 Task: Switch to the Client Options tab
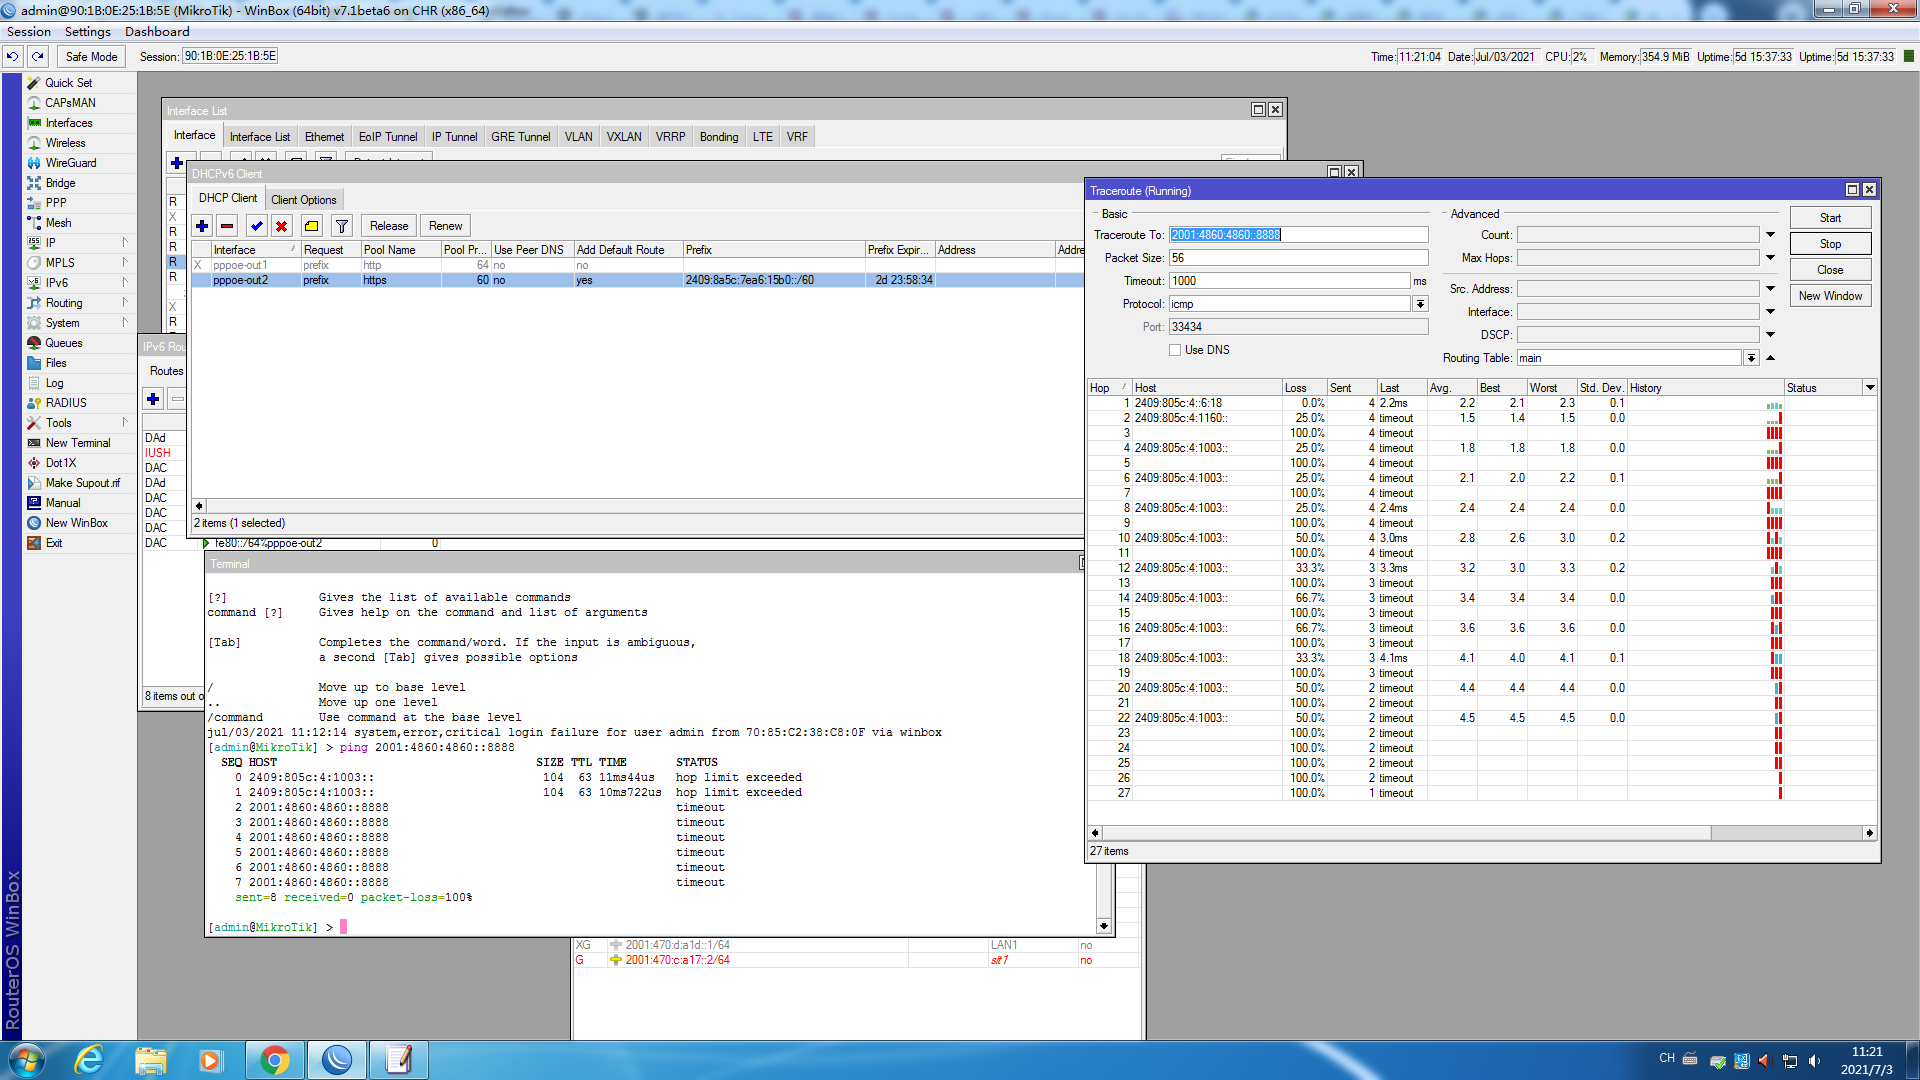point(303,200)
